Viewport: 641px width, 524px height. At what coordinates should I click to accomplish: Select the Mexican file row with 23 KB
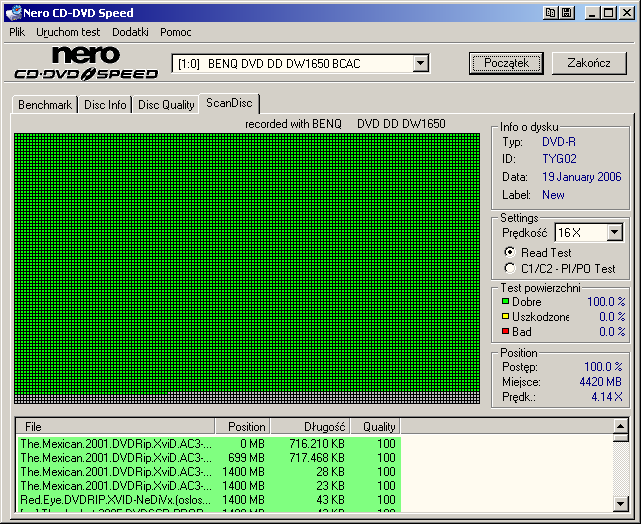click(x=208, y=486)
